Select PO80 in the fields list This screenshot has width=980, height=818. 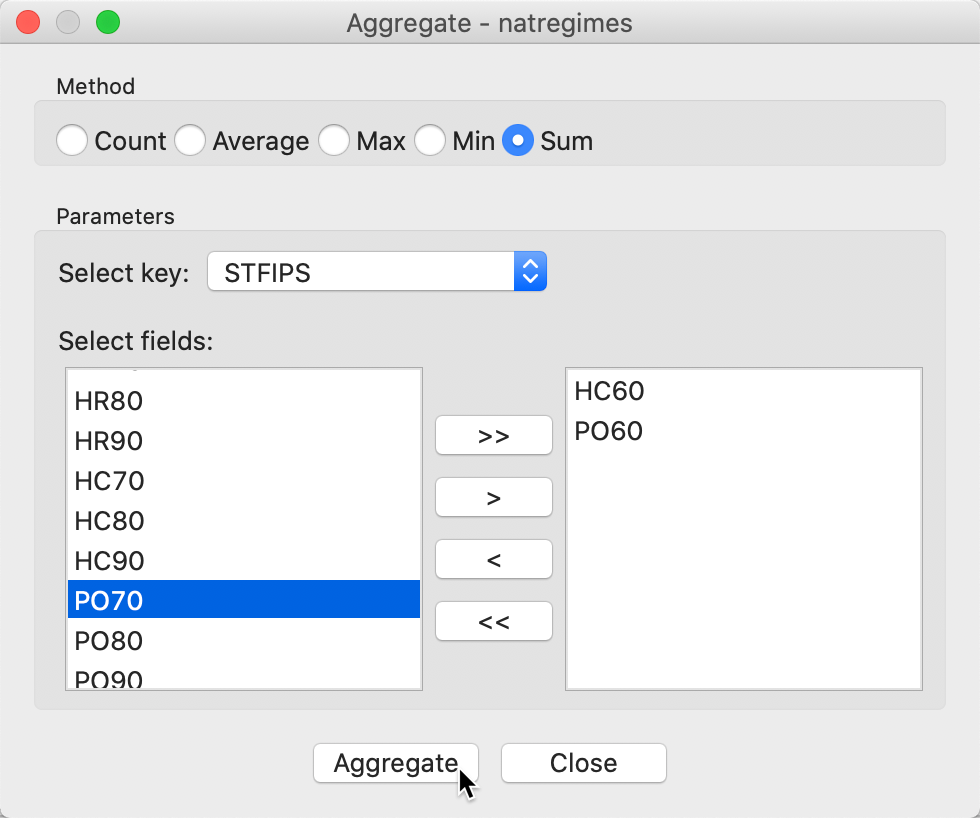[x=244, y=641]
